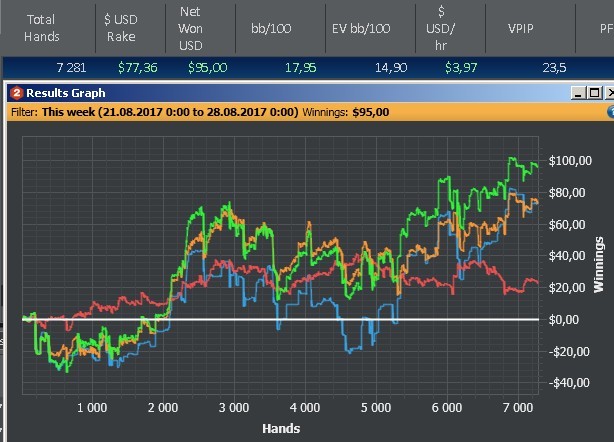Viewport: 614px width, 442px height.
Task: Click the $0,00 y-axis tick label
Action: click(x=564, y=320)
